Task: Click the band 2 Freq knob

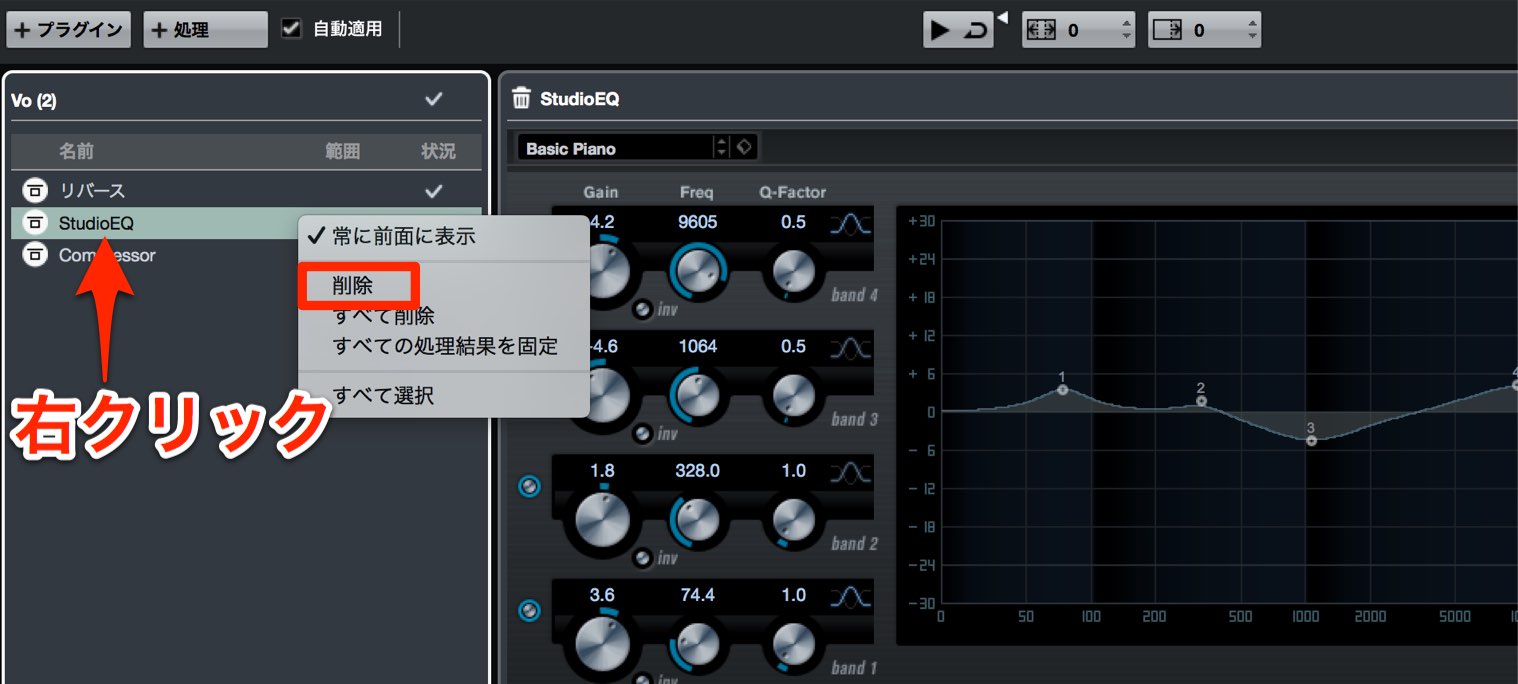Action: [698, 518]
